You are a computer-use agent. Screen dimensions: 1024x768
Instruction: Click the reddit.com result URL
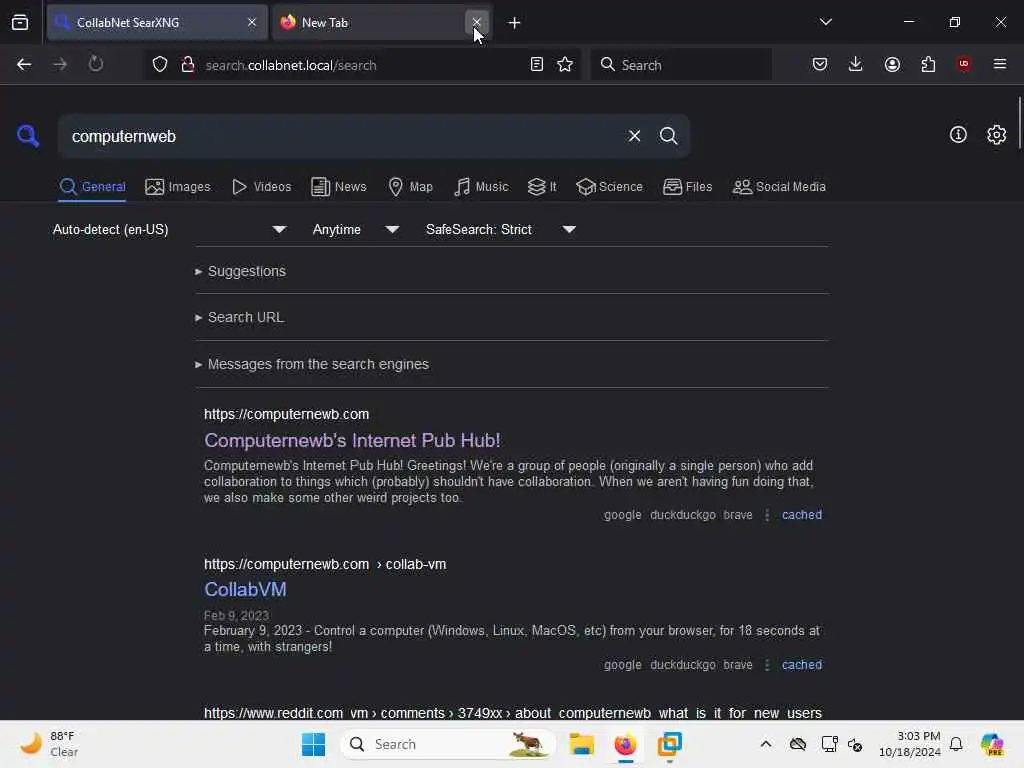click(512, 713)
